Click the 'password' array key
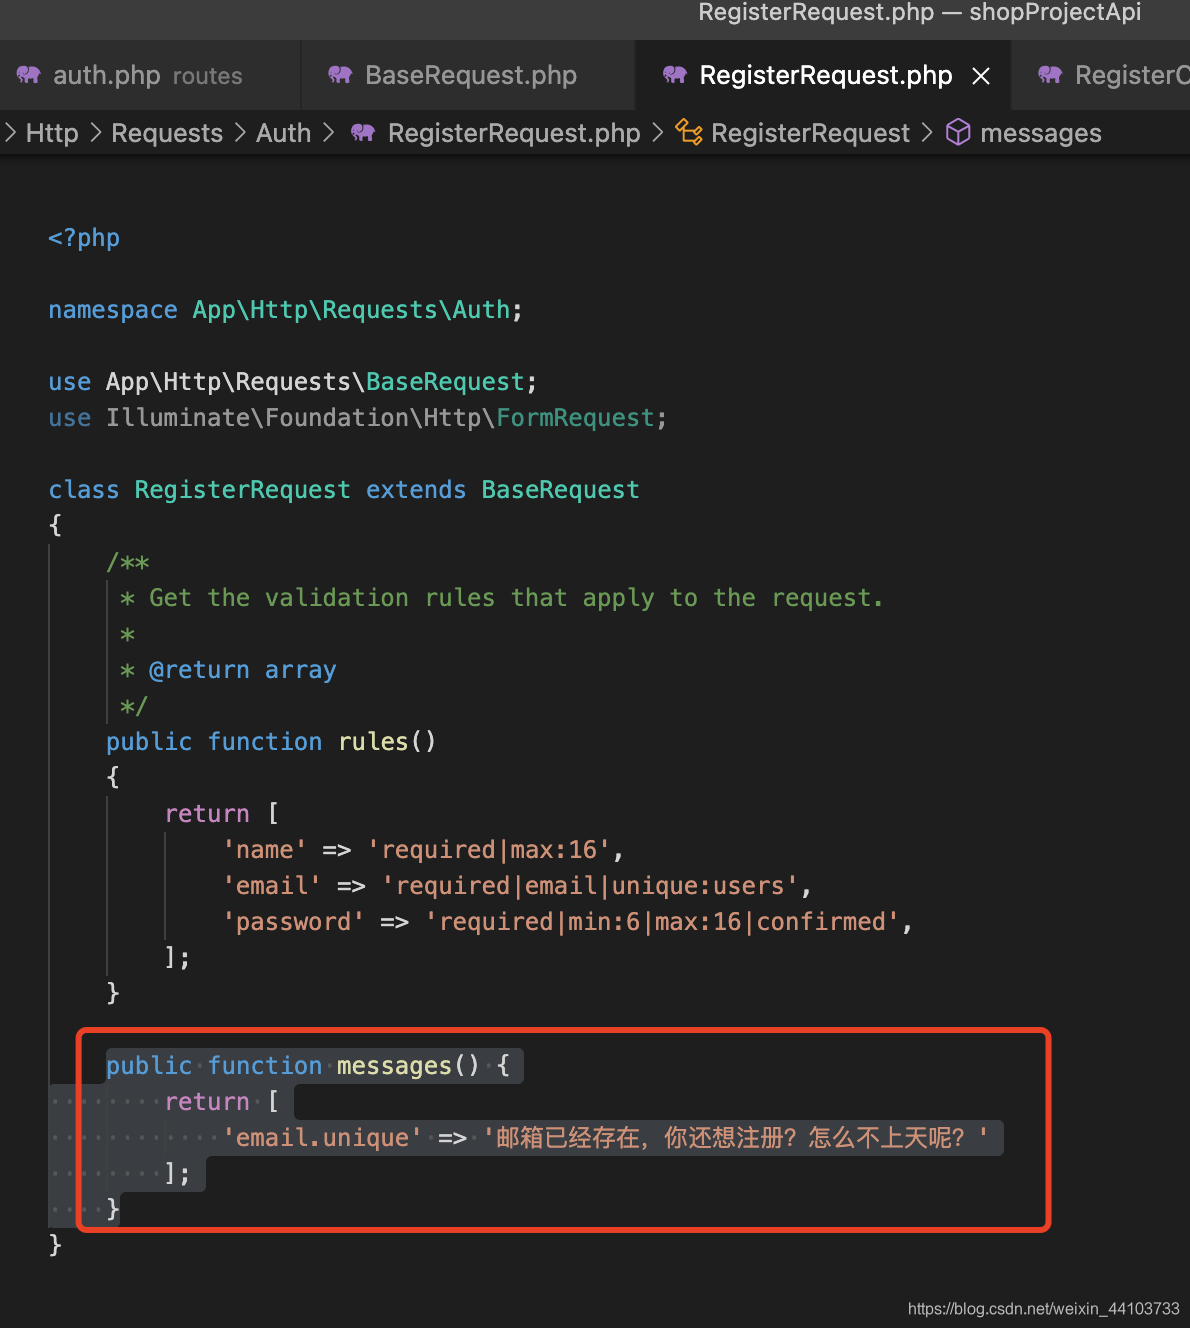1190x1328 pixels. [294, 922]
